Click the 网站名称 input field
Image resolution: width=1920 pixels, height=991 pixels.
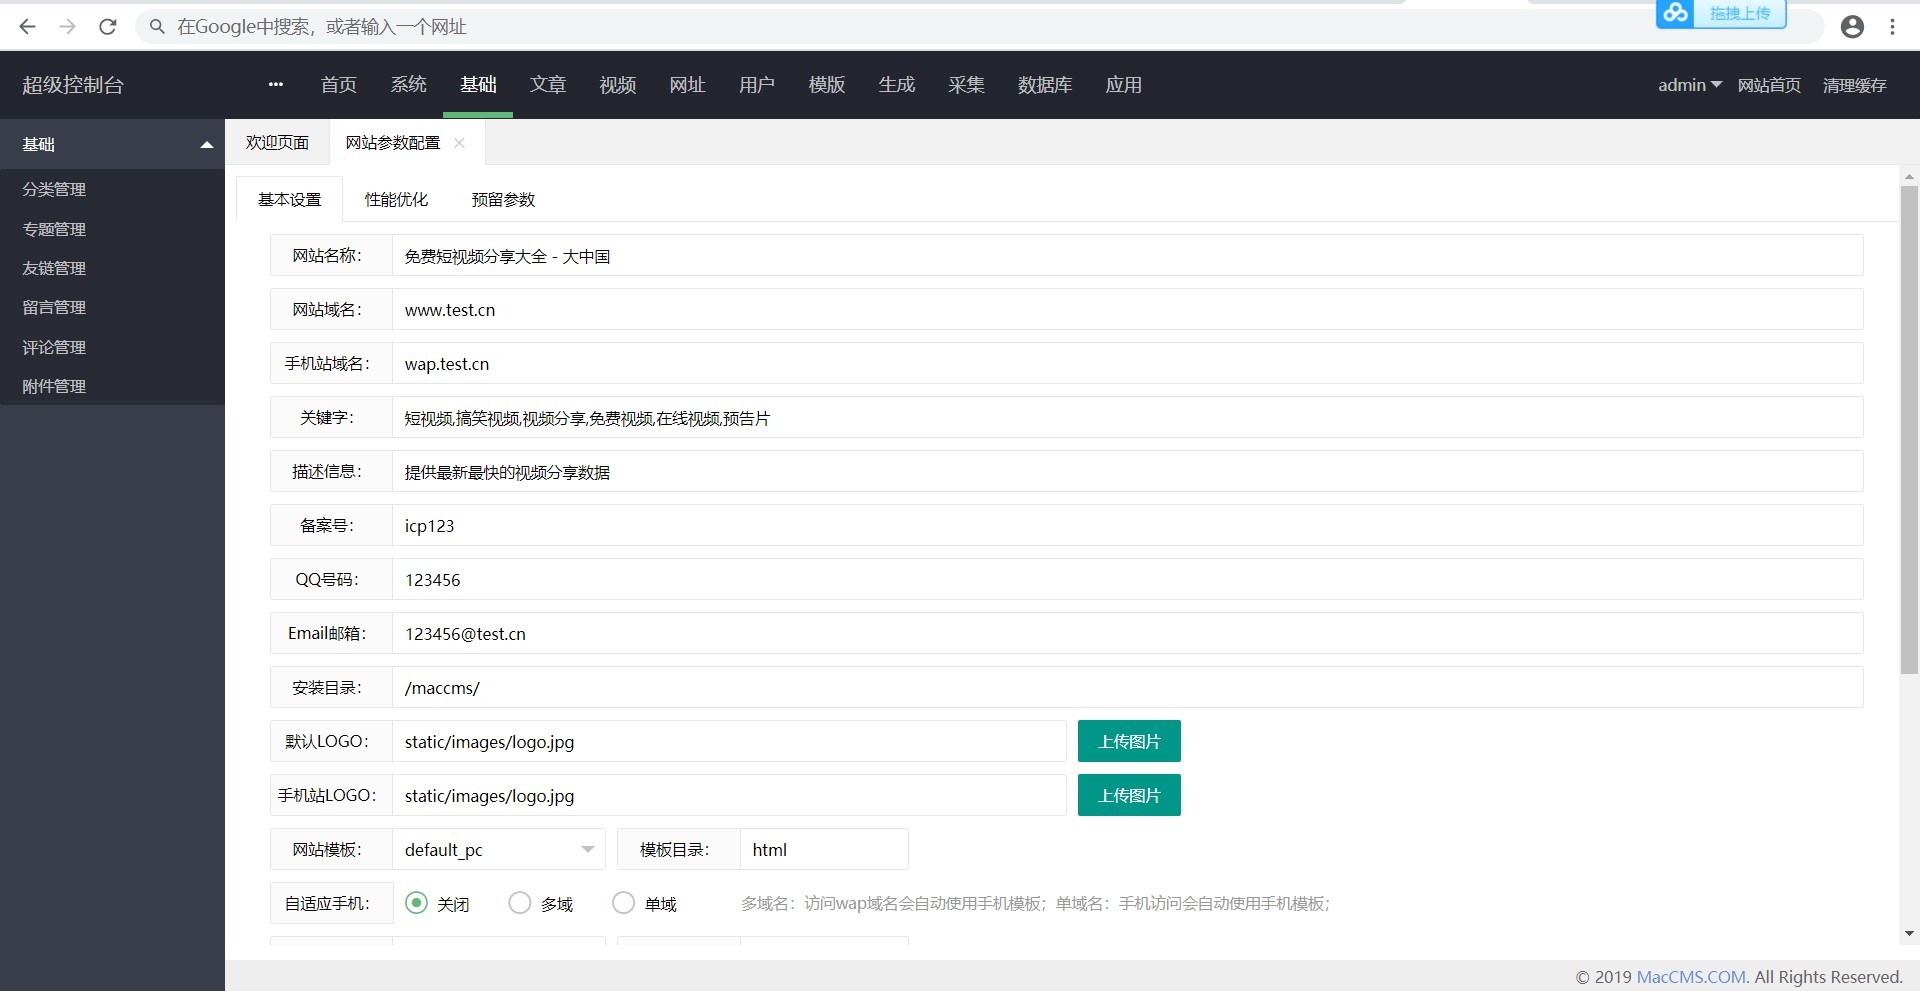pyautogui.click(x=1128, y=255)
